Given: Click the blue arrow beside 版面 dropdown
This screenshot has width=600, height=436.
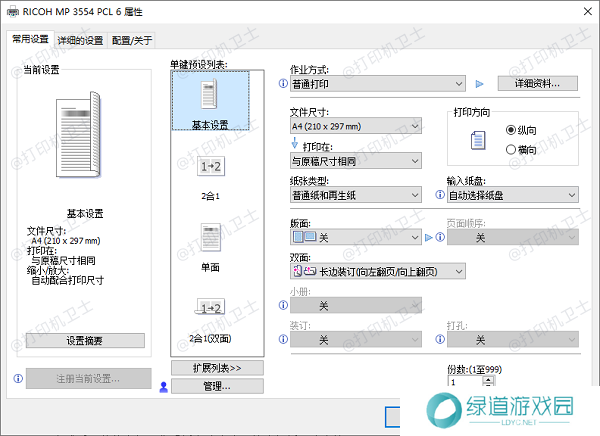Looking at the screenshot, I should point(429,238).
